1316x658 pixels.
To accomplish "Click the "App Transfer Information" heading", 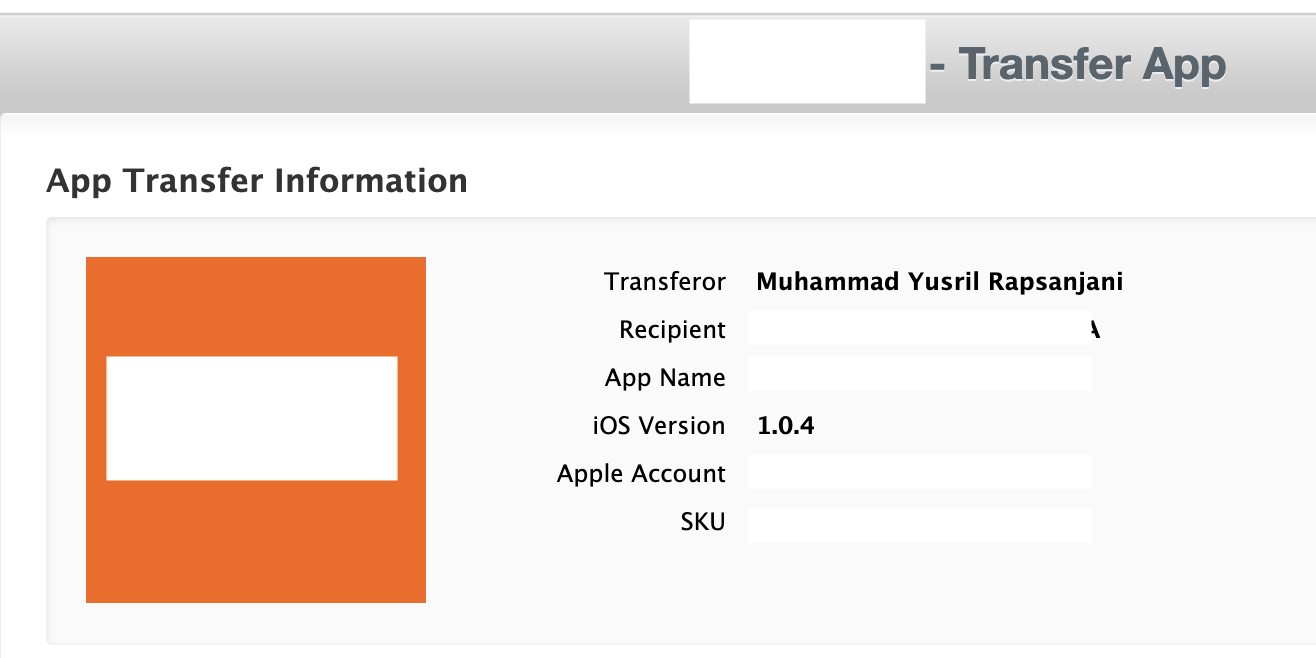I will click(x=257, y=181).
